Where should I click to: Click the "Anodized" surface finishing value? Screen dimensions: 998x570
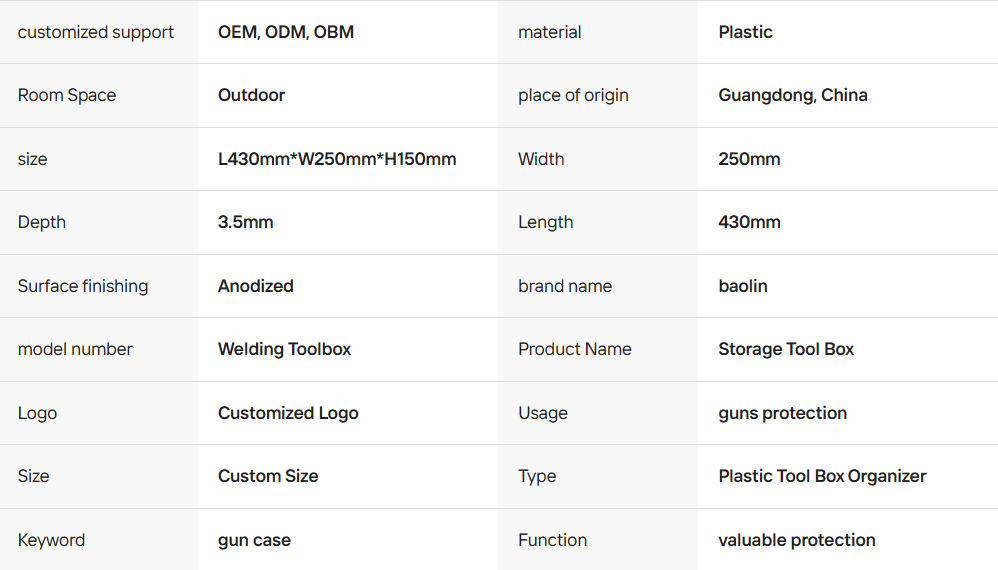click(x=255, y=286)
